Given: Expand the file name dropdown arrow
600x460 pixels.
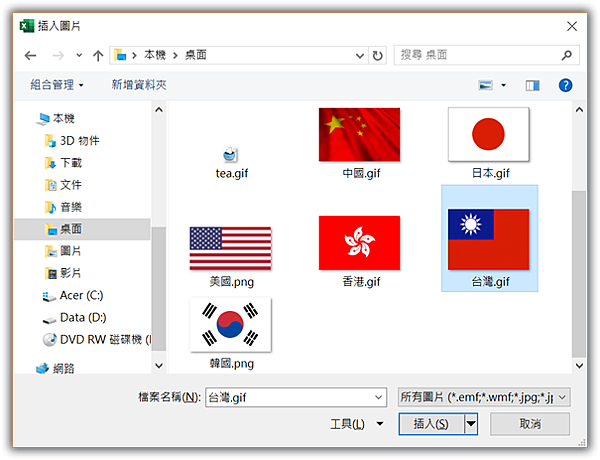Looking at the screenshot, I should pos(378,398).
